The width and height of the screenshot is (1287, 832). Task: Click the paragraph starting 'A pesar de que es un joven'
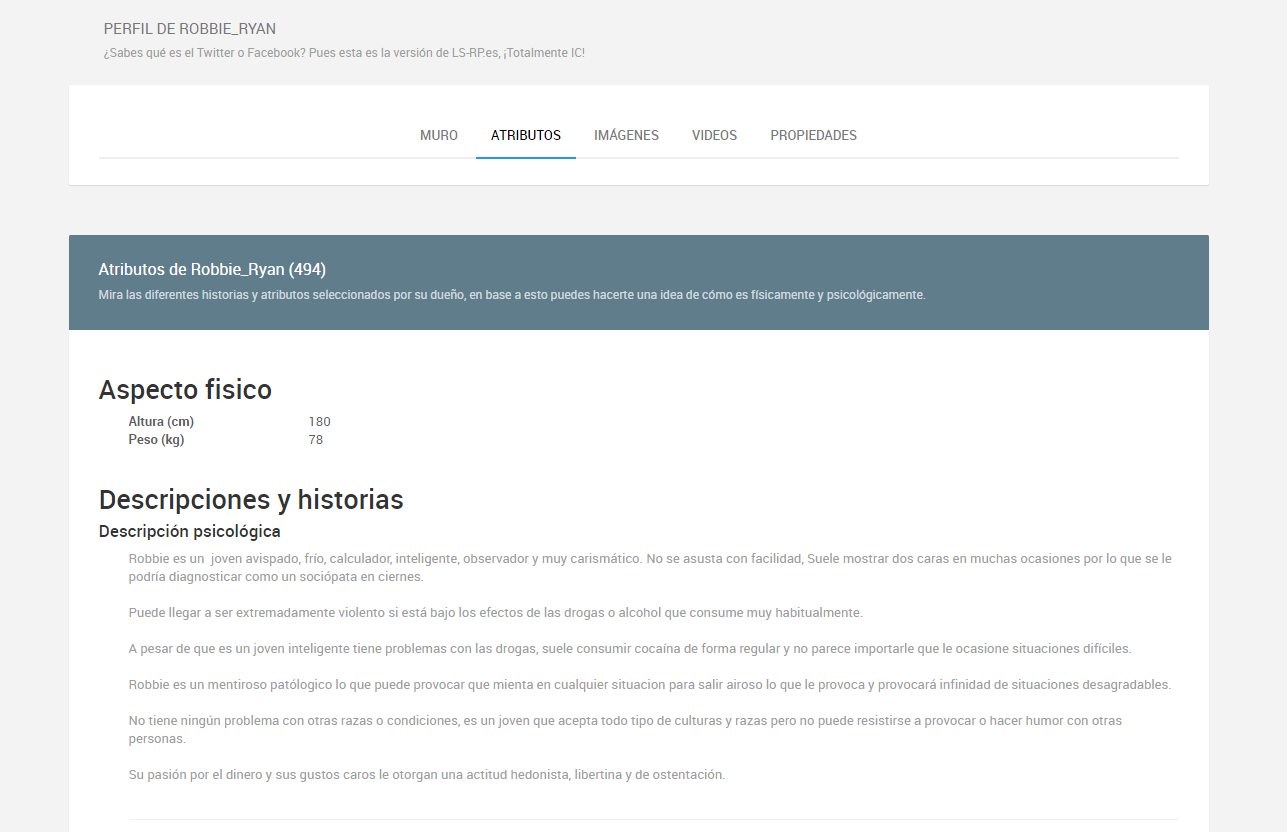coord(630,649)
